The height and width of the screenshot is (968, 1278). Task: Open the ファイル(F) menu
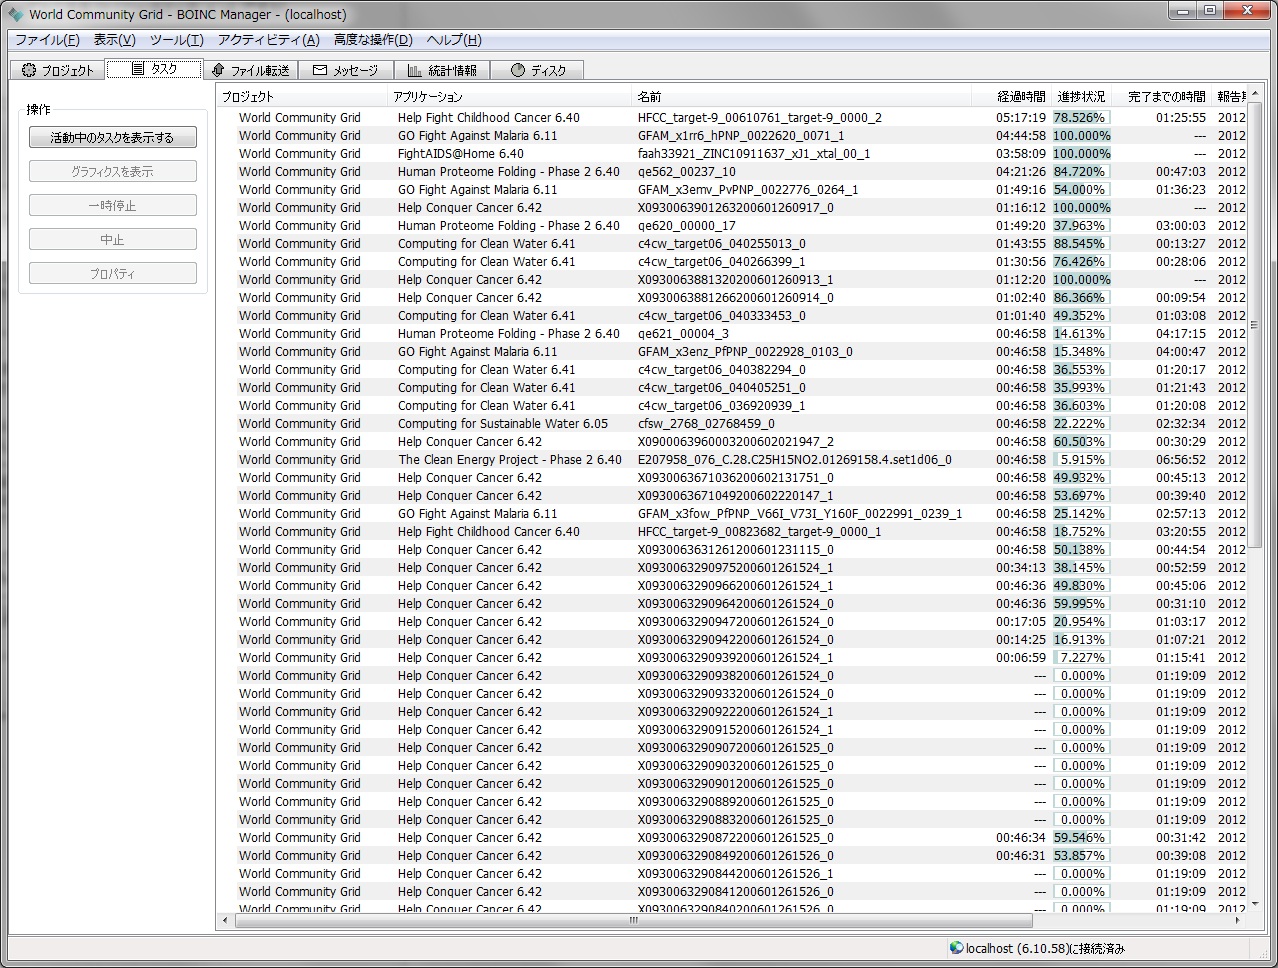click(47, 40)
